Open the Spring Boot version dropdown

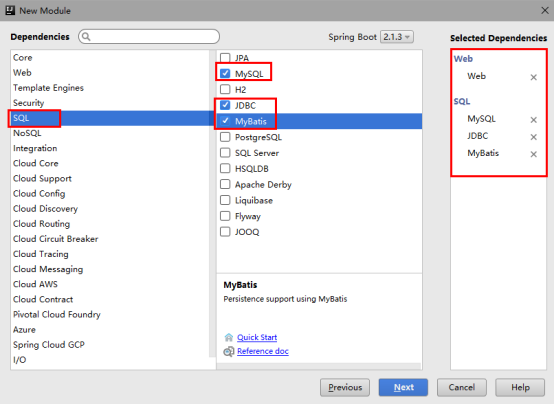(397, 37)
